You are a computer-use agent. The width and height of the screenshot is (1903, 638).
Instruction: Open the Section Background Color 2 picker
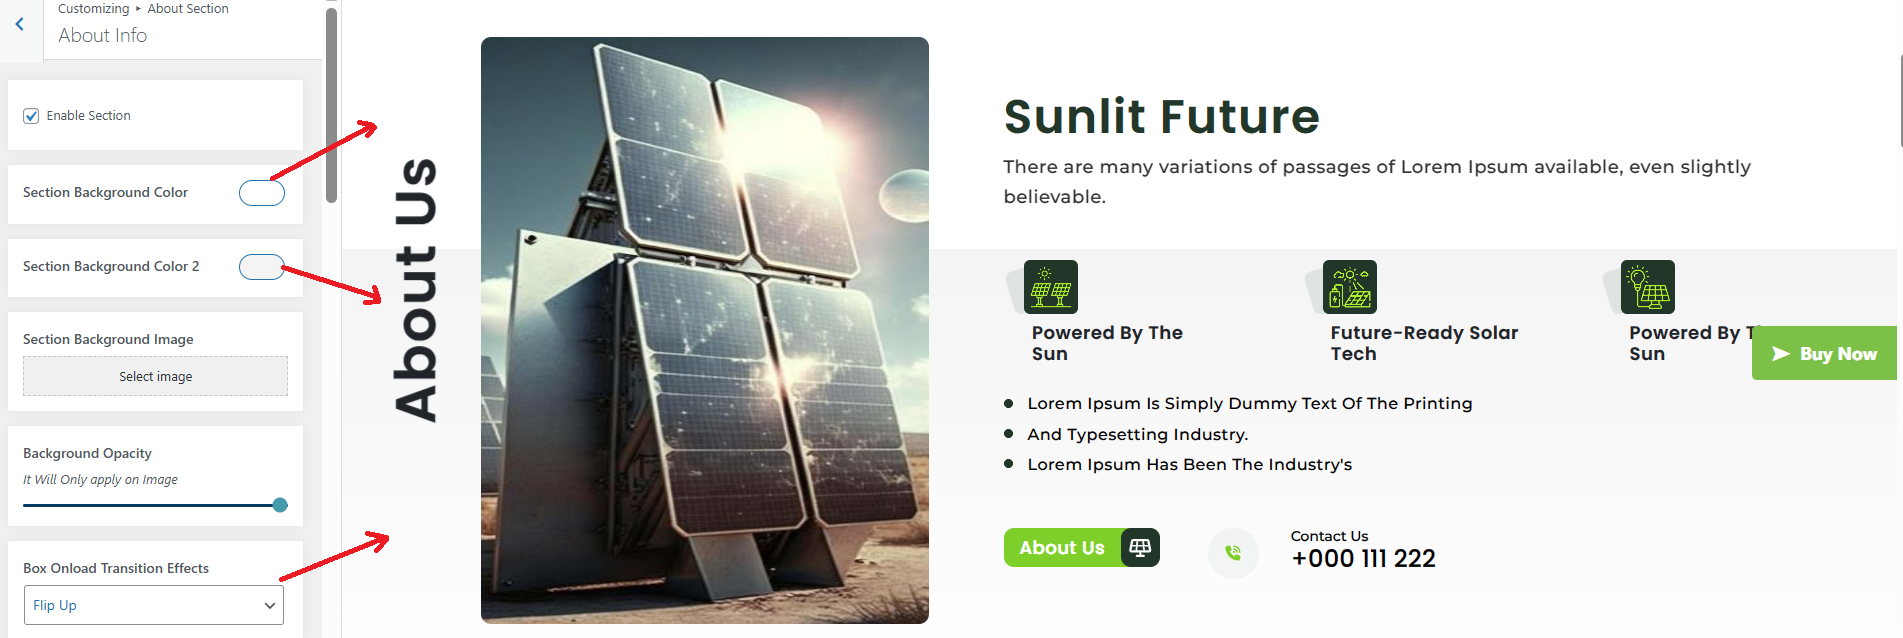click(262, 267)
